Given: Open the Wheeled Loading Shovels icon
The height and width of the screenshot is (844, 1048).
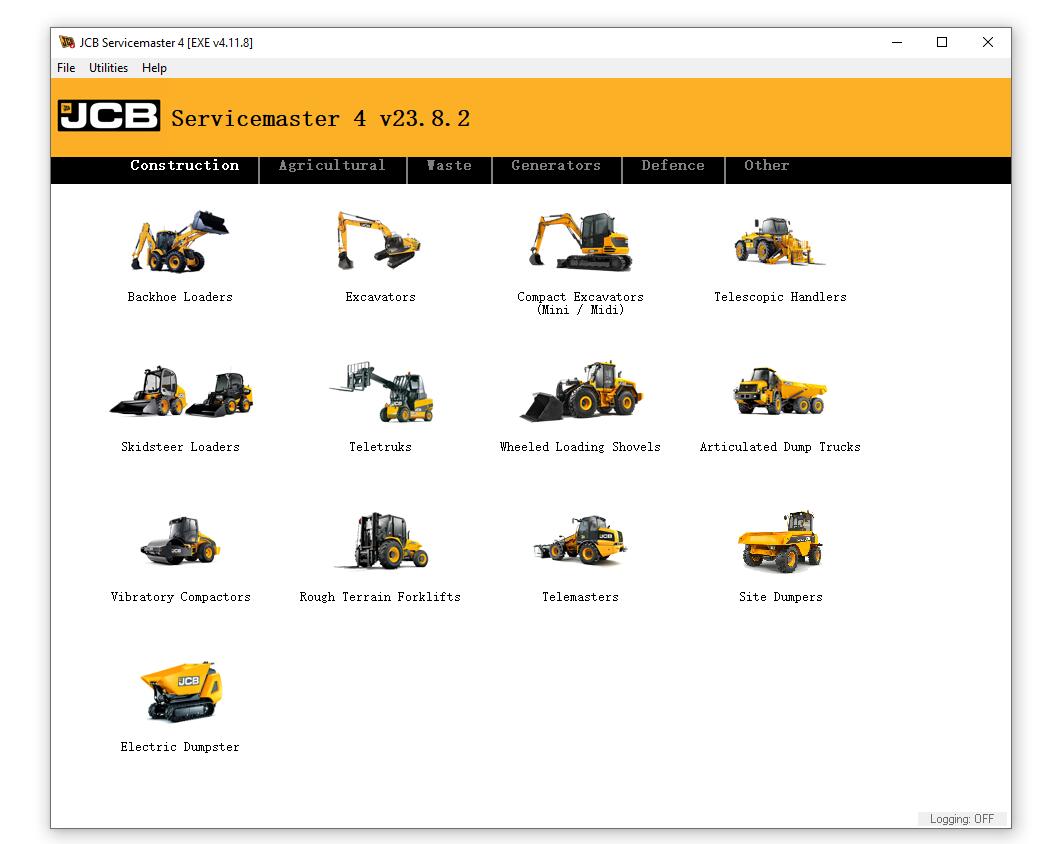Looking at the screenshot, I should click(581, 392).
